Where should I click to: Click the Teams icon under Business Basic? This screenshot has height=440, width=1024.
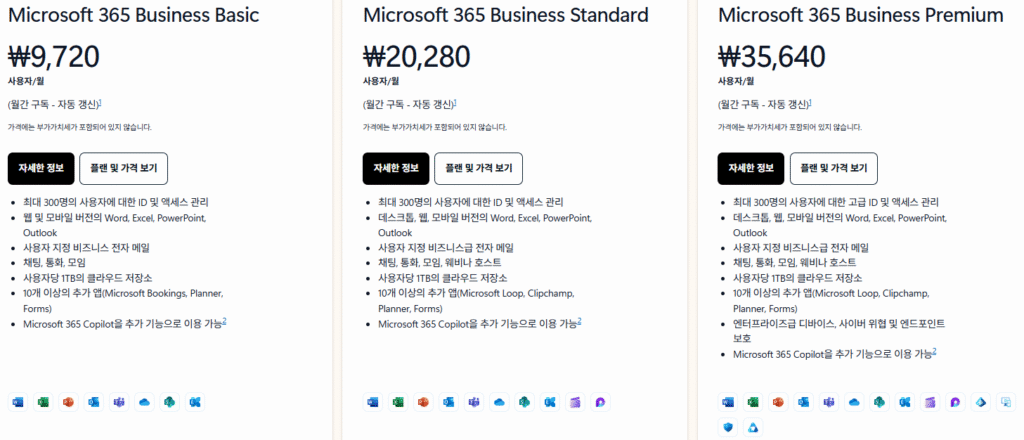[118, 401]
